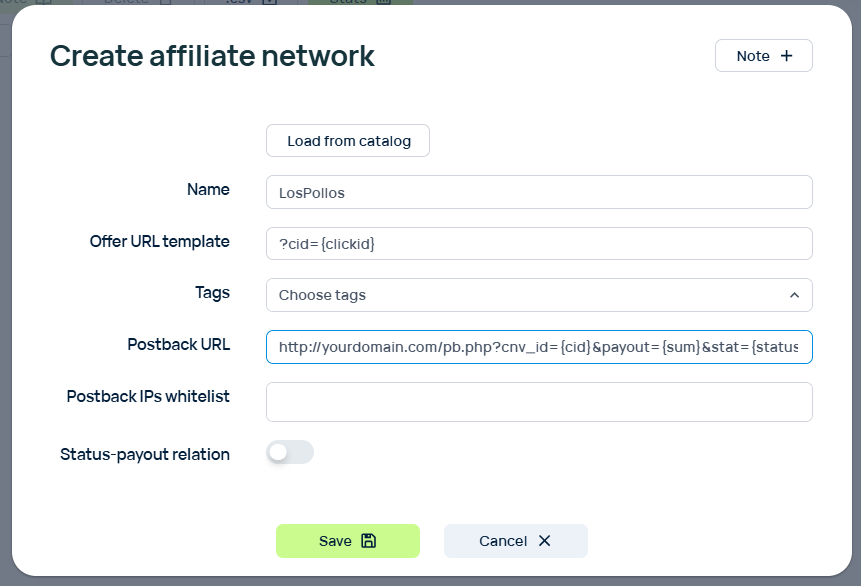Screen dimensions: 861x586
Task: Open the Choose tags dropdown
Action: (x=520, y=295)
